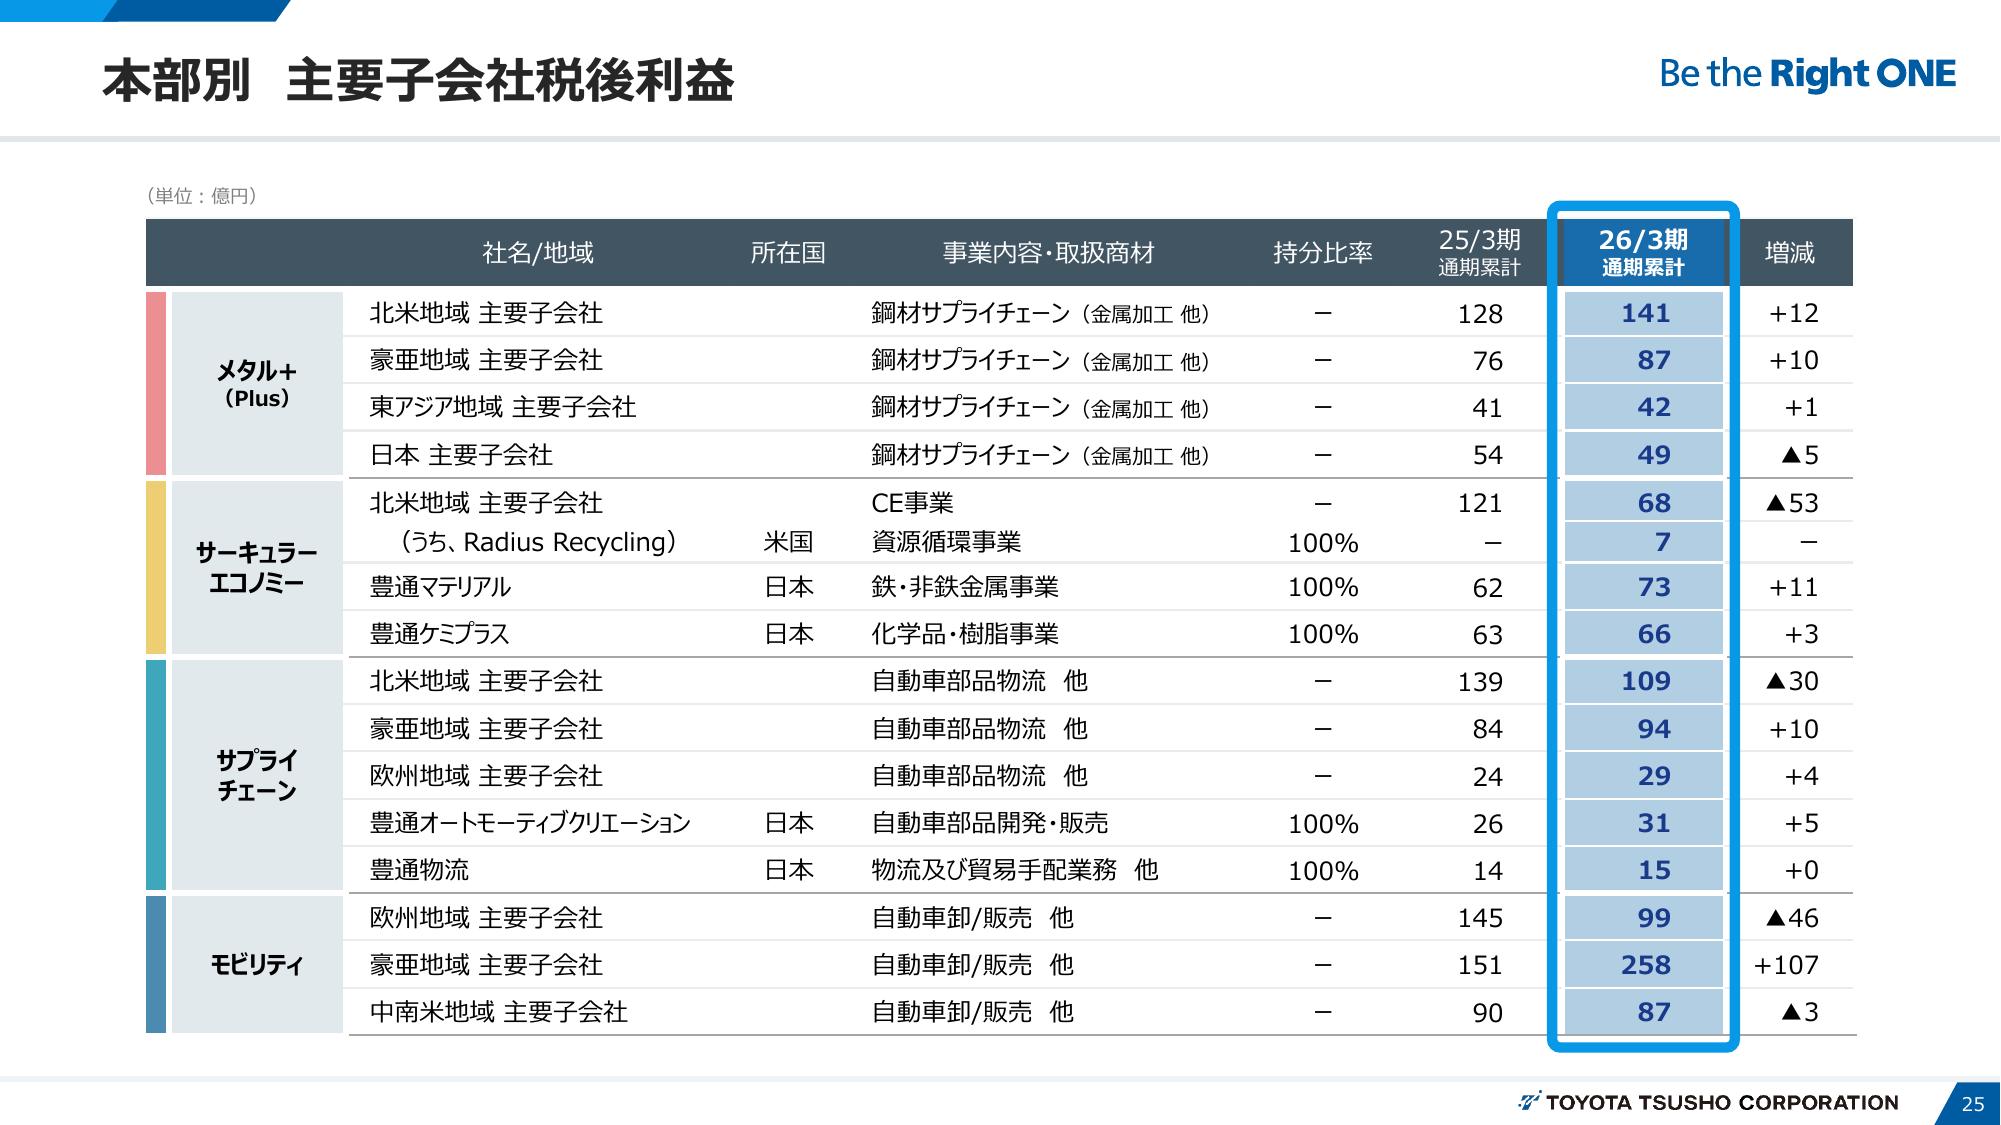Select the 物流及び貿易手配業務 他 description
The height and width of the screenshot is (1125, 2001).
(1015, 870)
